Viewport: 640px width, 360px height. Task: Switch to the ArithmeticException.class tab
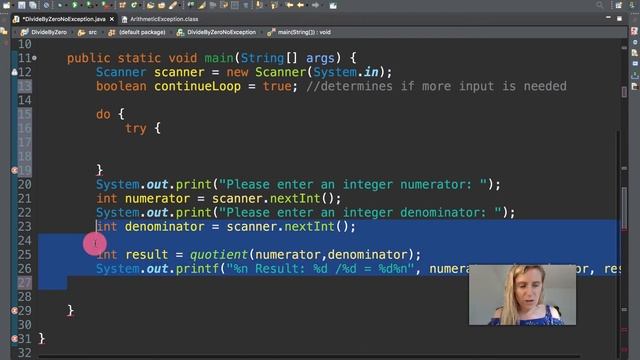pos(160,19)
